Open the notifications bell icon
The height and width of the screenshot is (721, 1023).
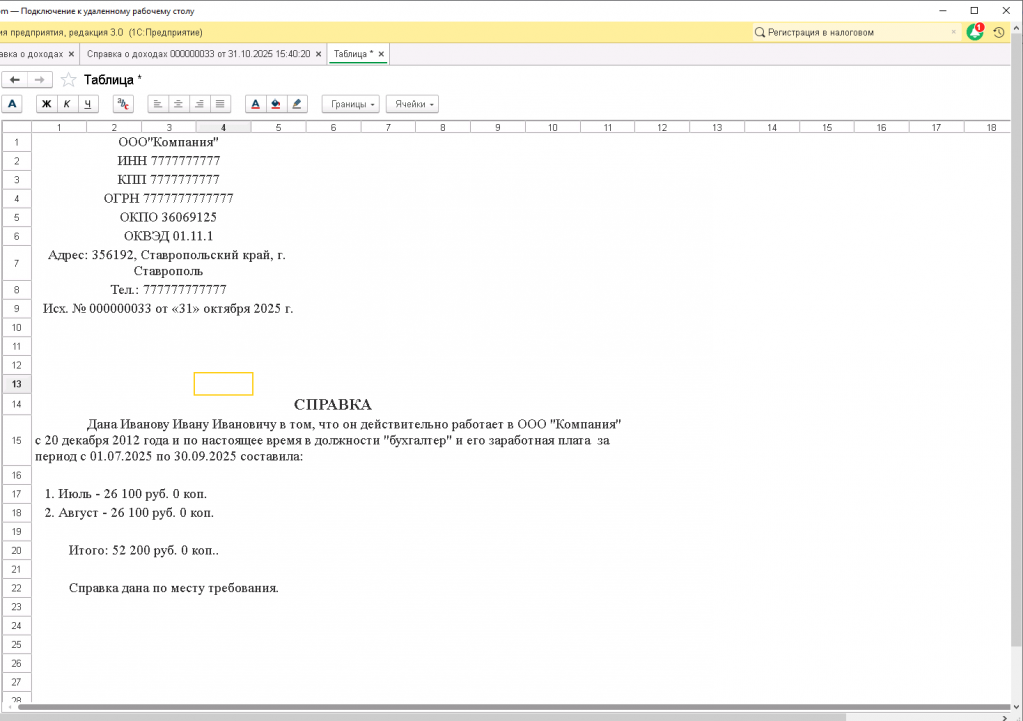[975, 32]
